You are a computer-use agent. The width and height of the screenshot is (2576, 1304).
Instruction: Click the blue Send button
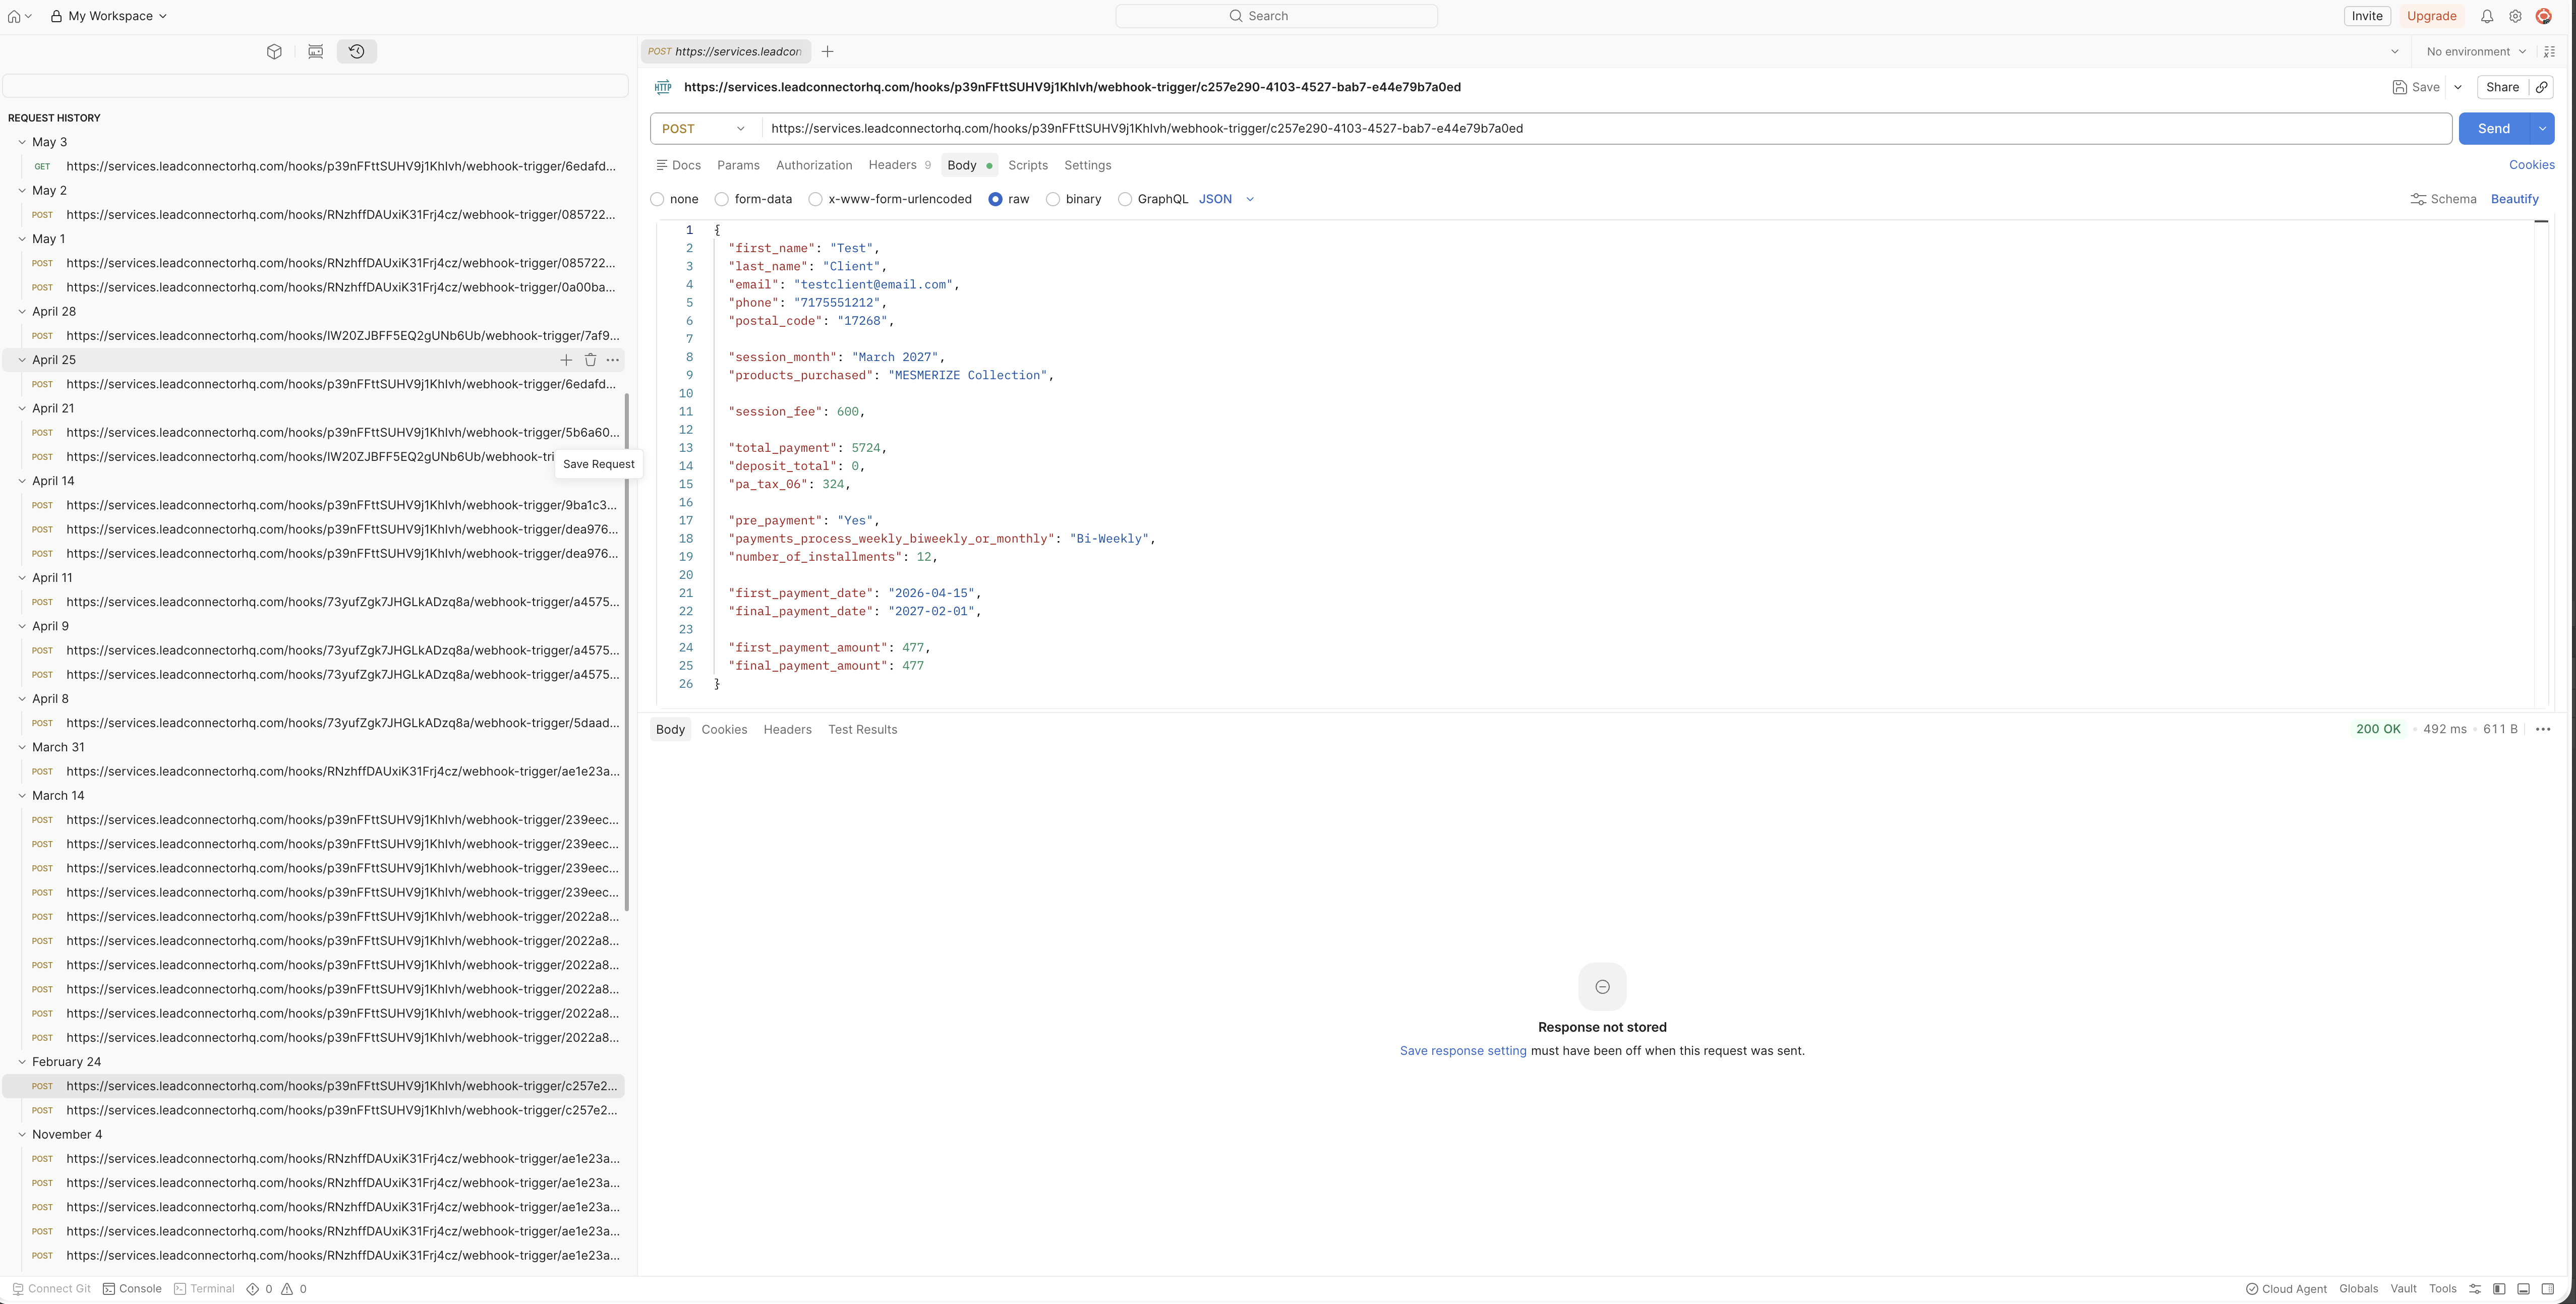pos(2494,129)
